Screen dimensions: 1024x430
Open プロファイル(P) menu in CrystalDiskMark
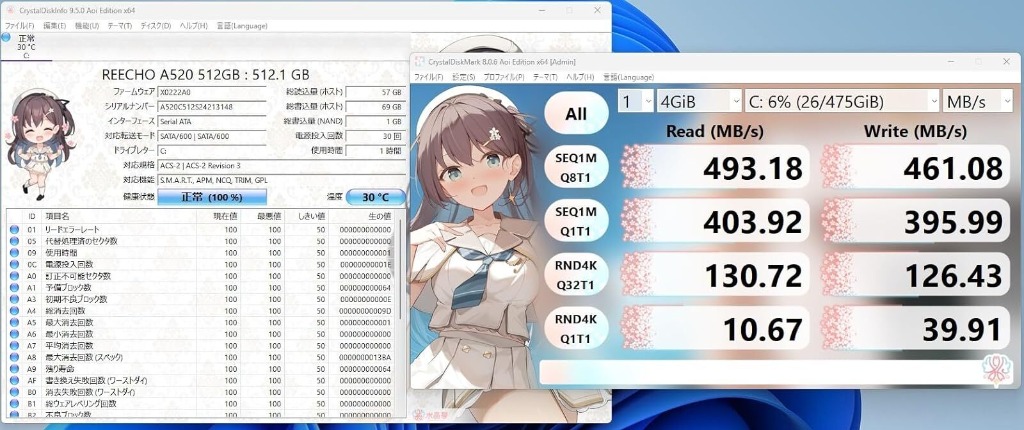tap(503, 77)
